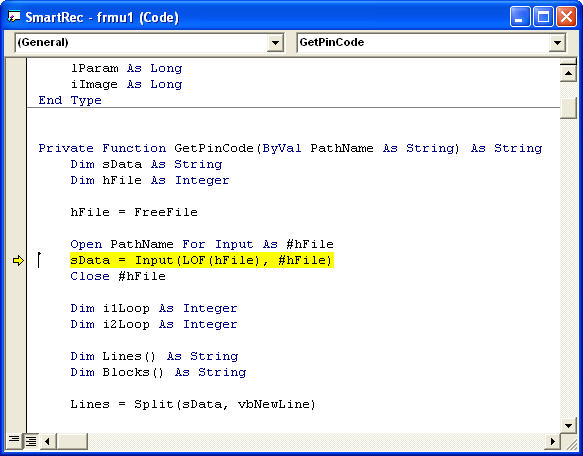The image size is (583, 456).
Task: Click the yellow execution arrow in margin
Action: (18, 261)
